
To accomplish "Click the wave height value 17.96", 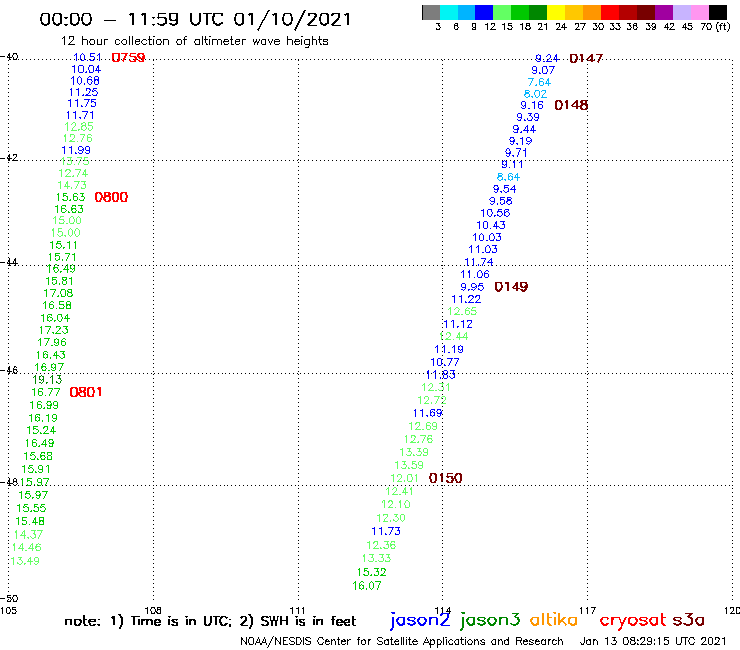I will click(x=52, y=342).
